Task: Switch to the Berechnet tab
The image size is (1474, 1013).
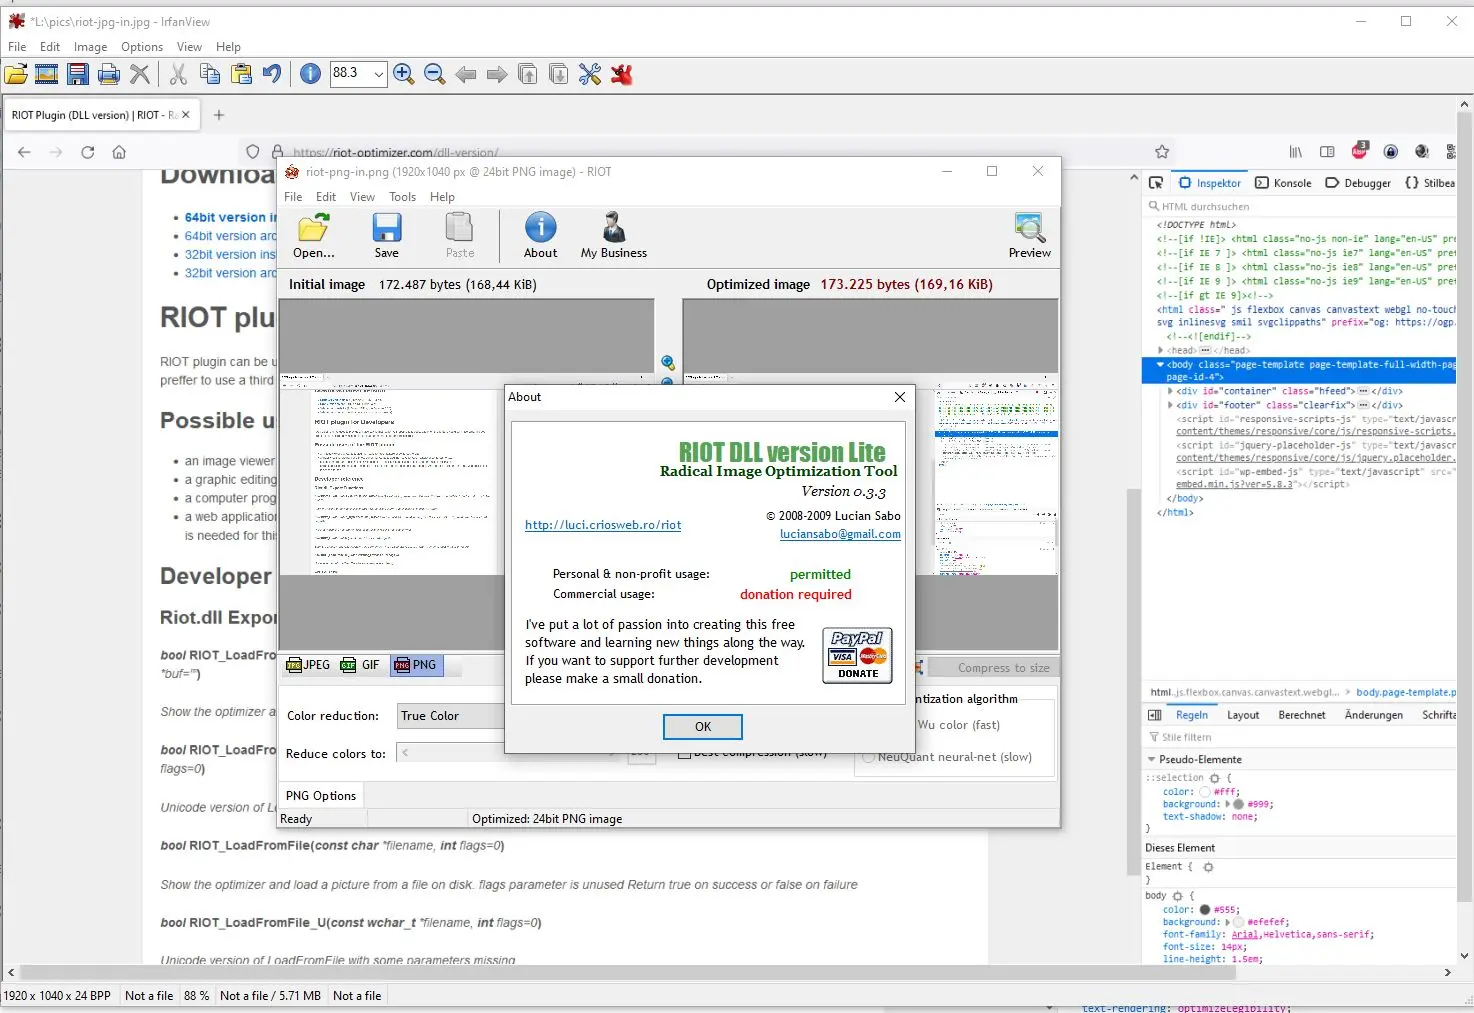Action: [x=1302, y=715]
